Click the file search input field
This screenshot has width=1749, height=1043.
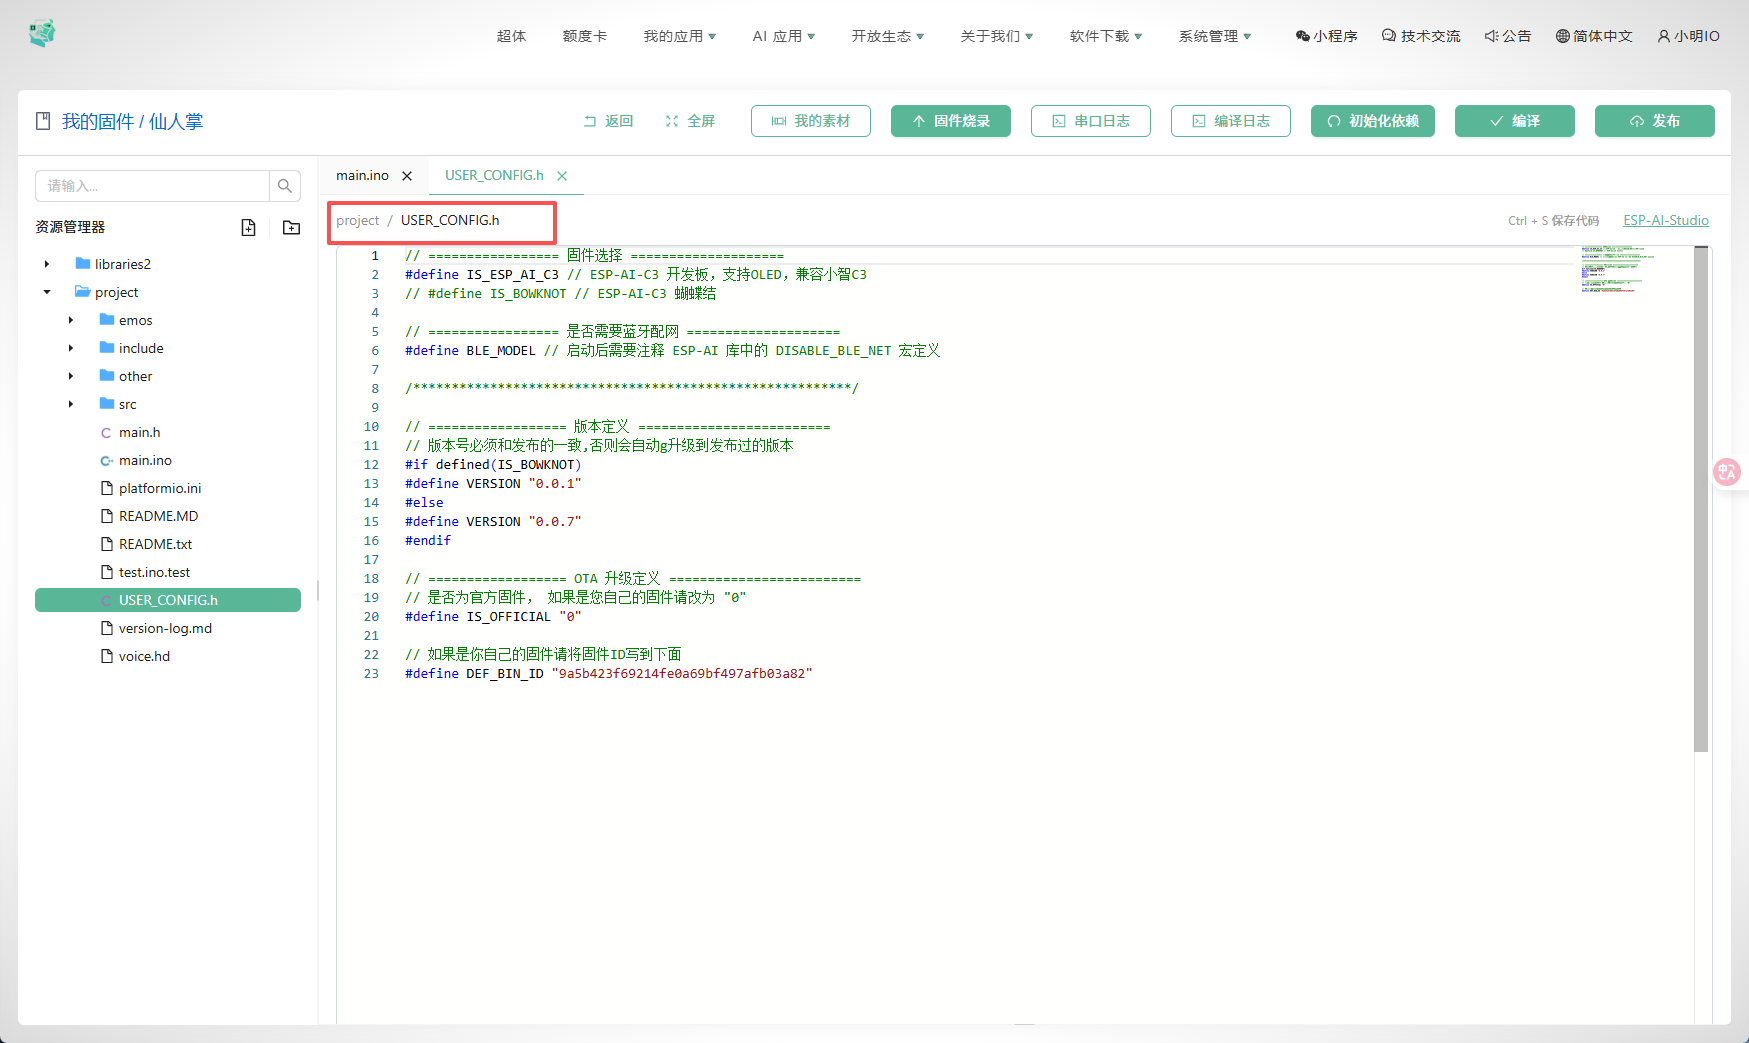click(152, 186)
